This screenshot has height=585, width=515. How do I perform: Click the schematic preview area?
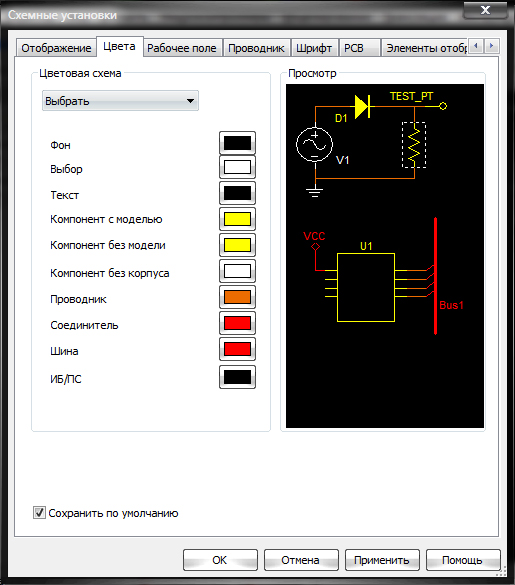click(x=385, y=256)
